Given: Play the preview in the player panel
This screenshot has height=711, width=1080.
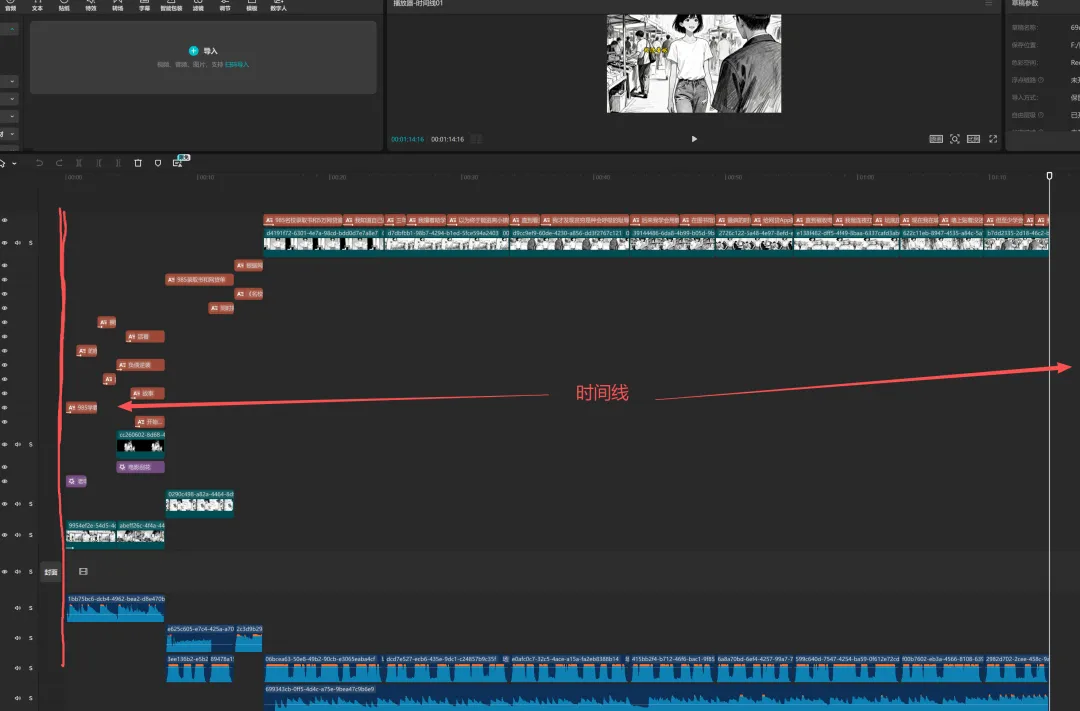Looking at the screenshot, I should (694, 139).
